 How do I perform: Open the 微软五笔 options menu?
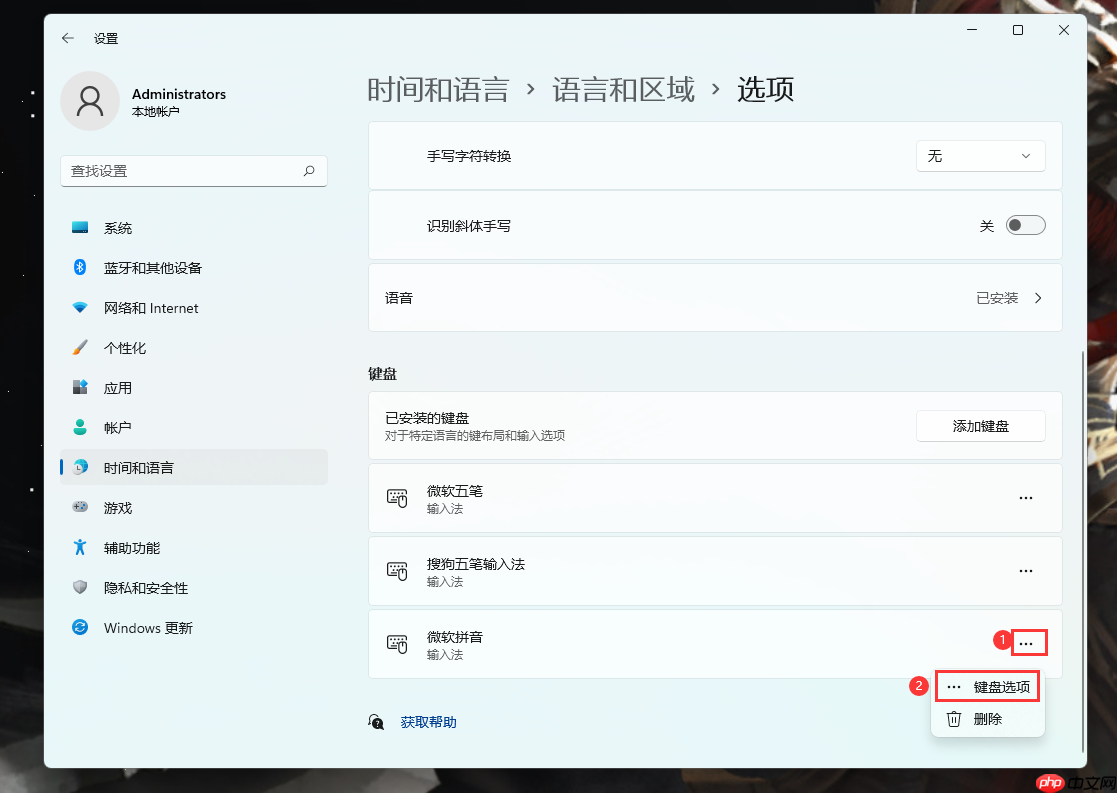pos(1025,497)
